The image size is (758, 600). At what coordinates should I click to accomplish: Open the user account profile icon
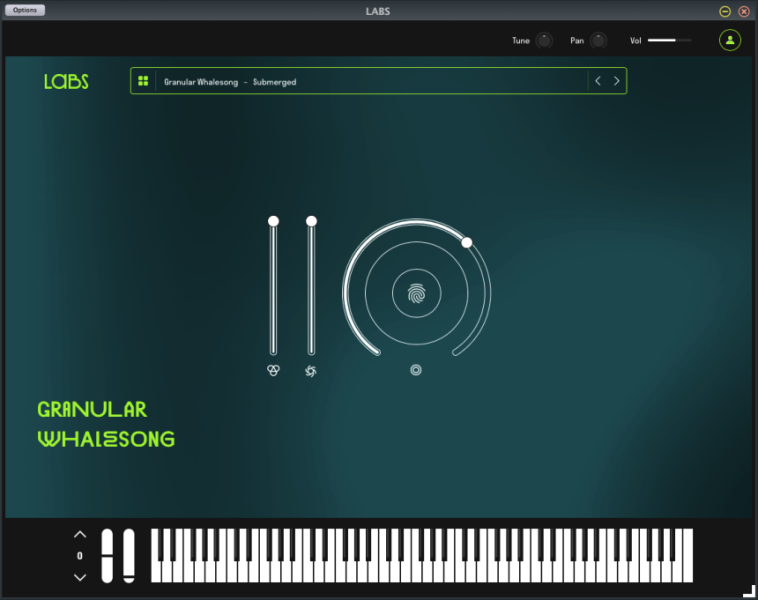pyautogui.click(x=730, y=40)
